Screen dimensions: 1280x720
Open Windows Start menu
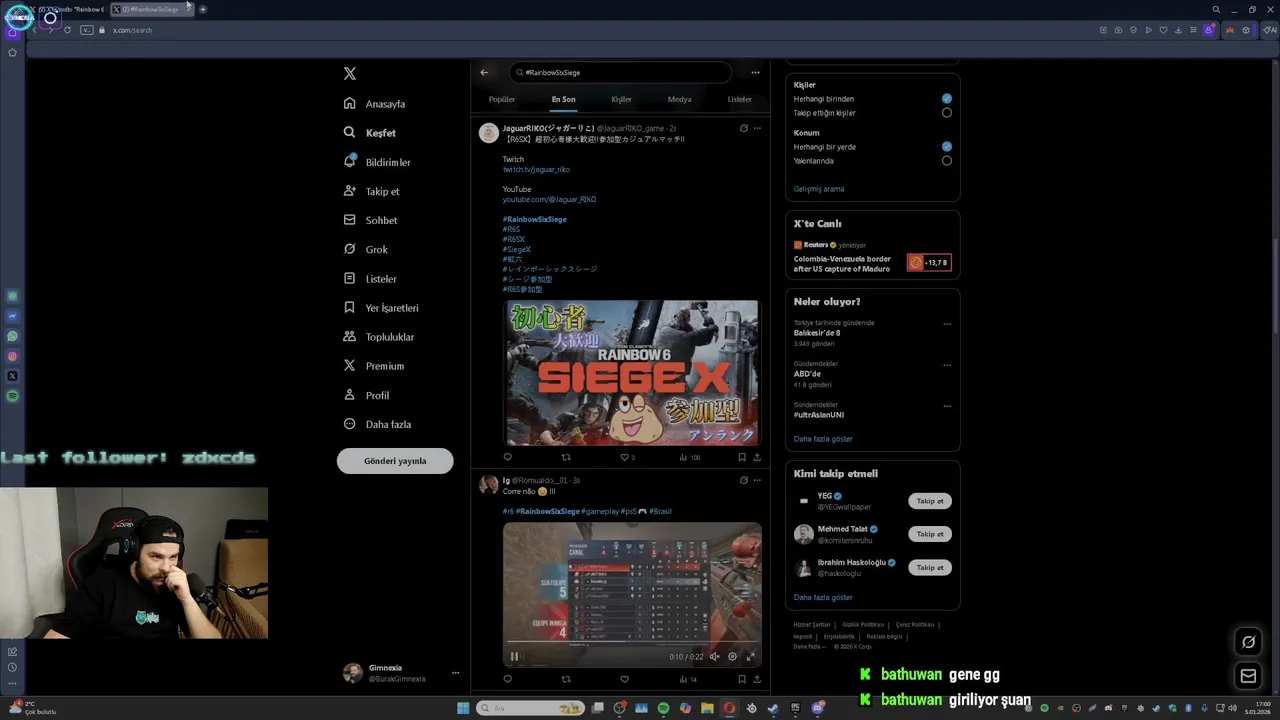(x=463, y=708)
